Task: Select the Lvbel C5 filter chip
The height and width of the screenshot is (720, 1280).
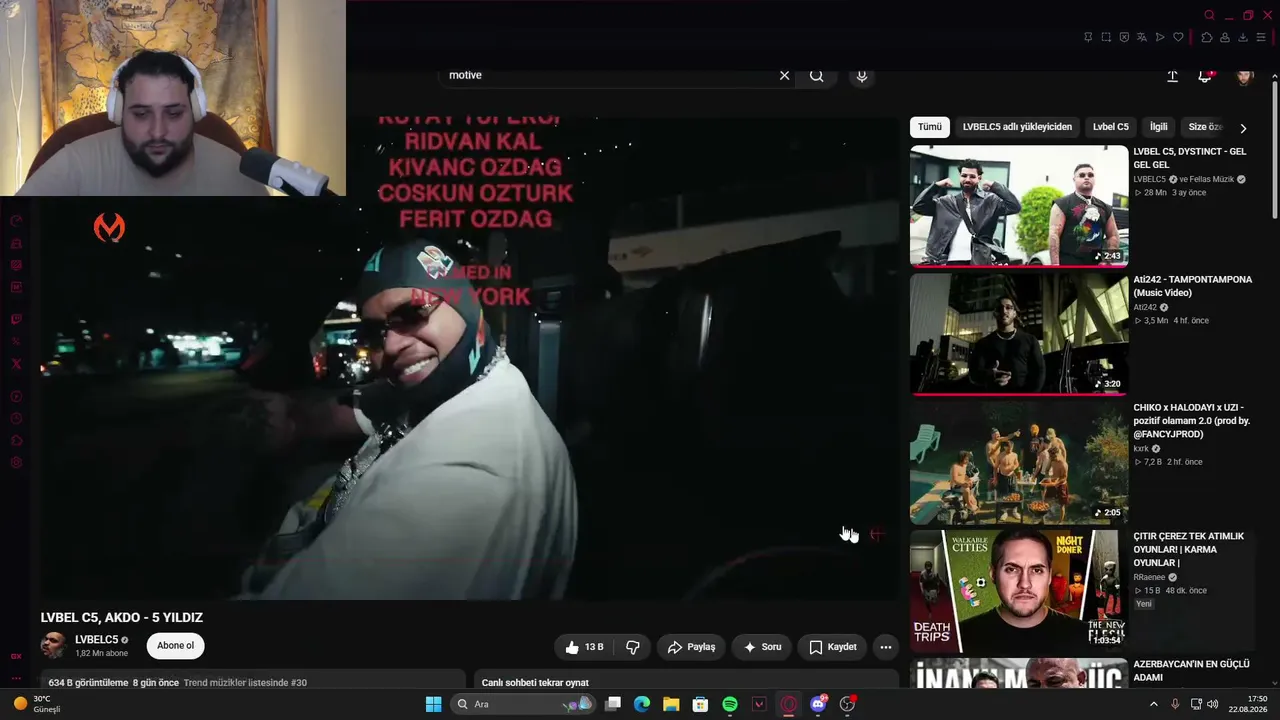Action: pos(1111,127)
